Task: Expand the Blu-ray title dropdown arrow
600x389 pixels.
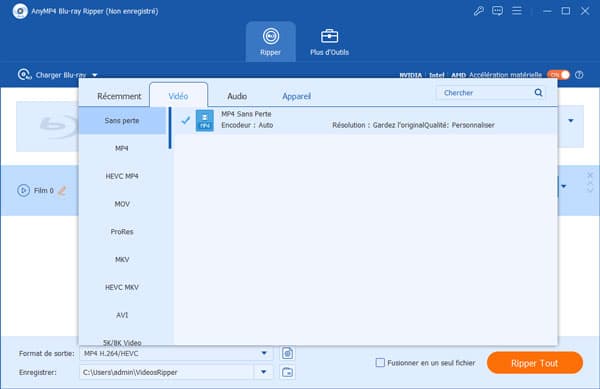Action: click(571, 120)
